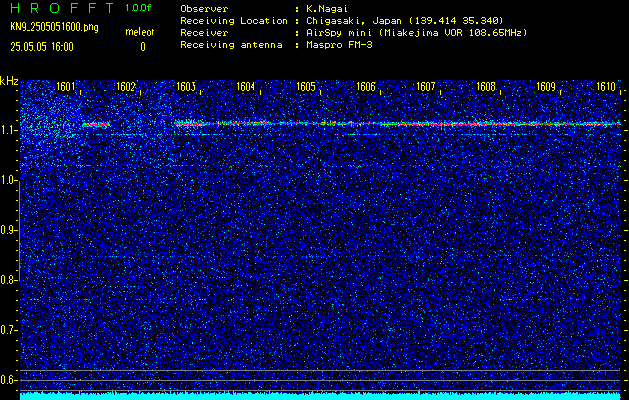Click the 1610 time marker

tap(606, 87)
